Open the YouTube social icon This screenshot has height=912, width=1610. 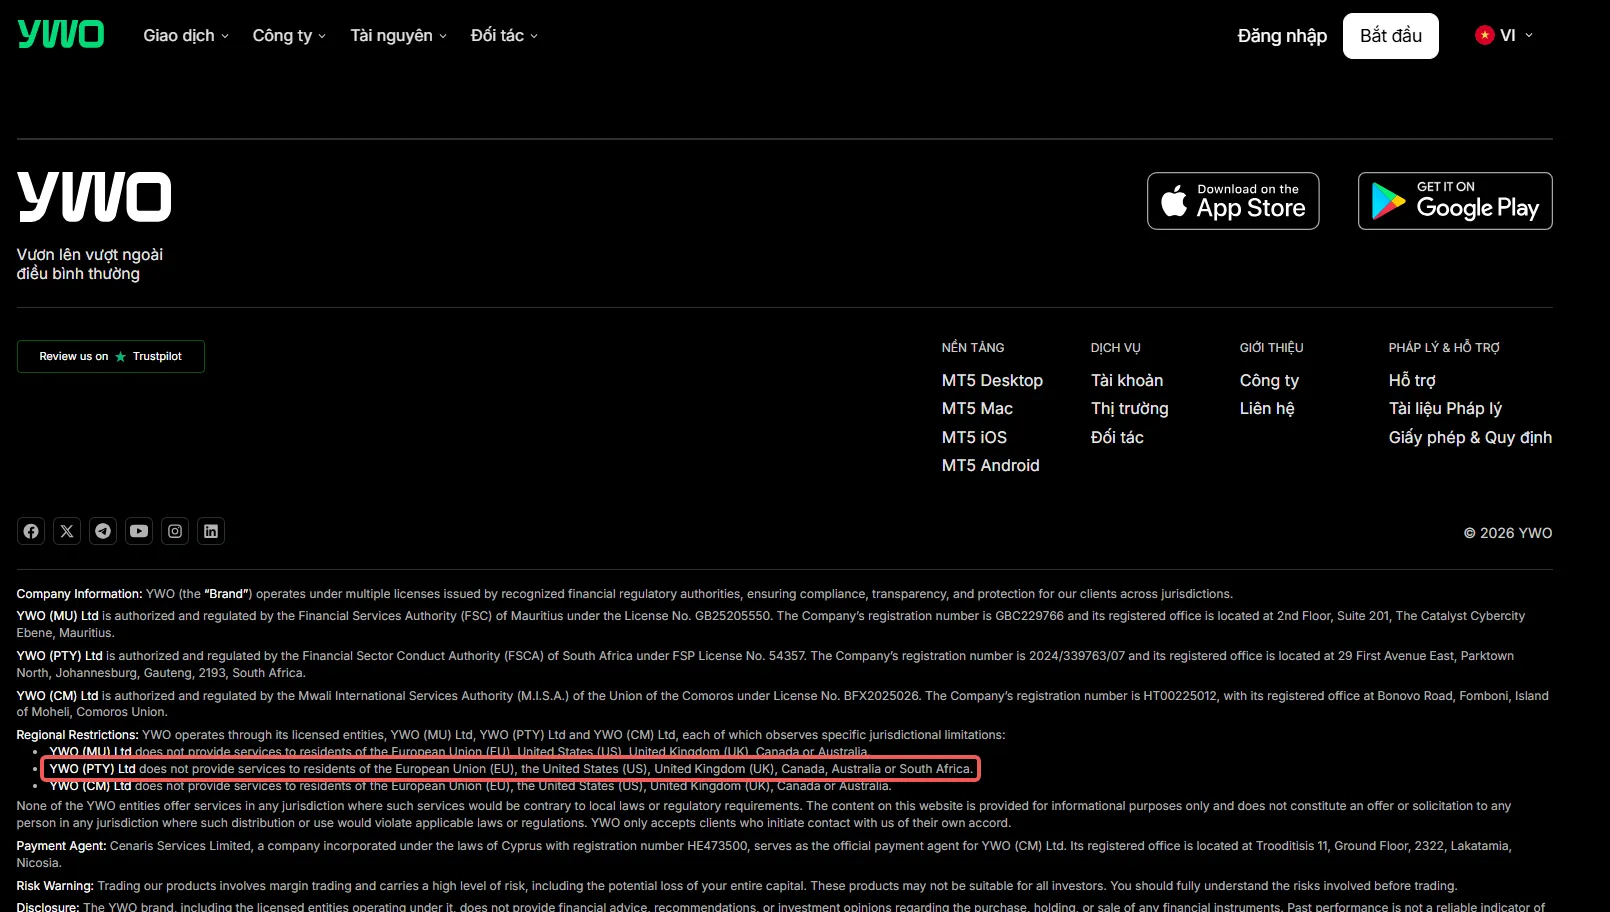[139, 531]
